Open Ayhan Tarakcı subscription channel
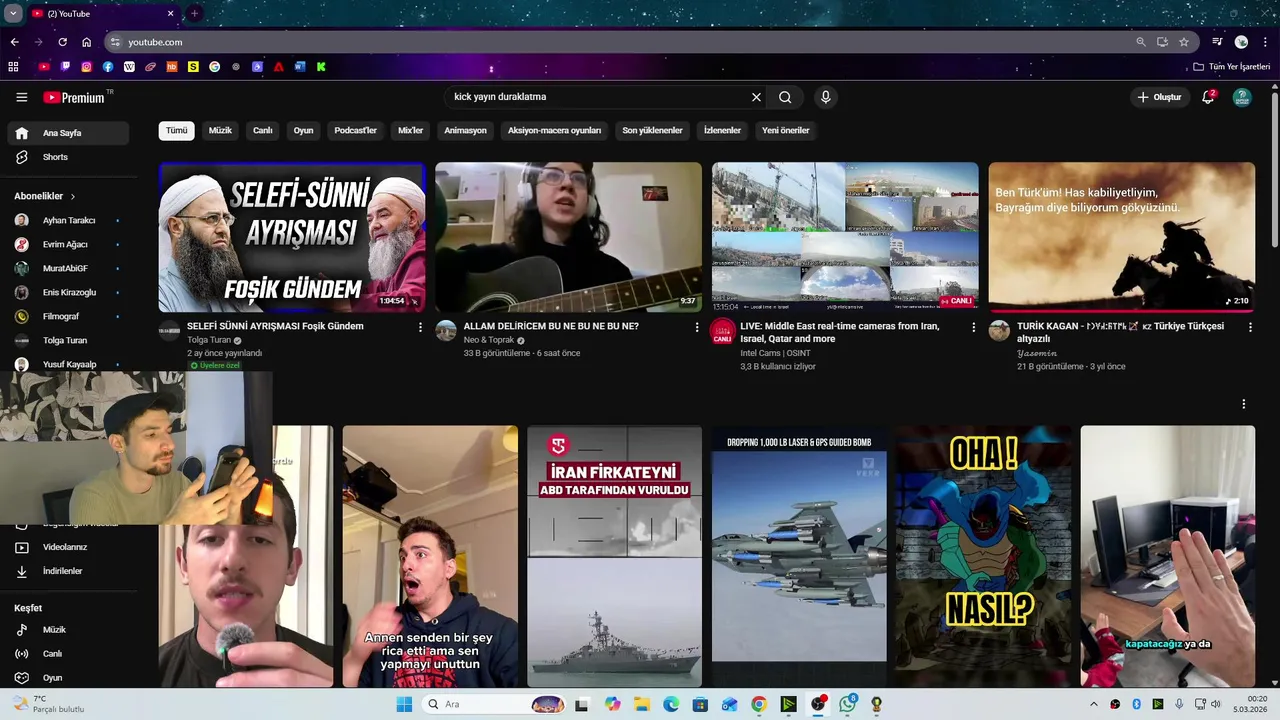 [x=68, y=220]
